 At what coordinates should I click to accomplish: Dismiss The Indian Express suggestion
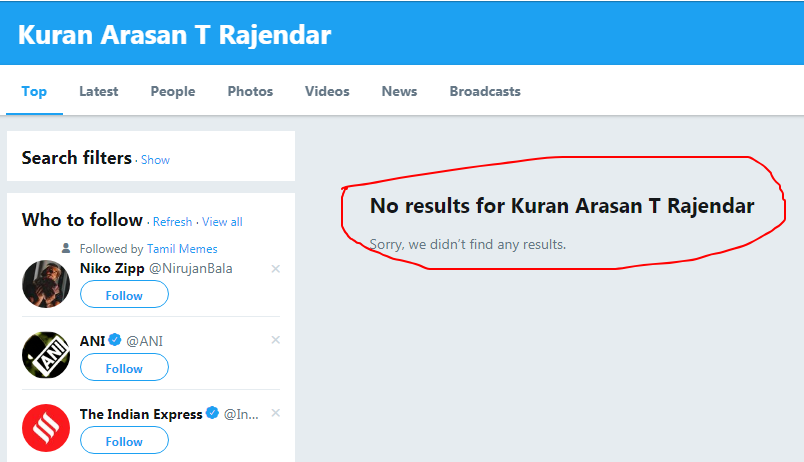pyautogui.click(x=275, y=413)
